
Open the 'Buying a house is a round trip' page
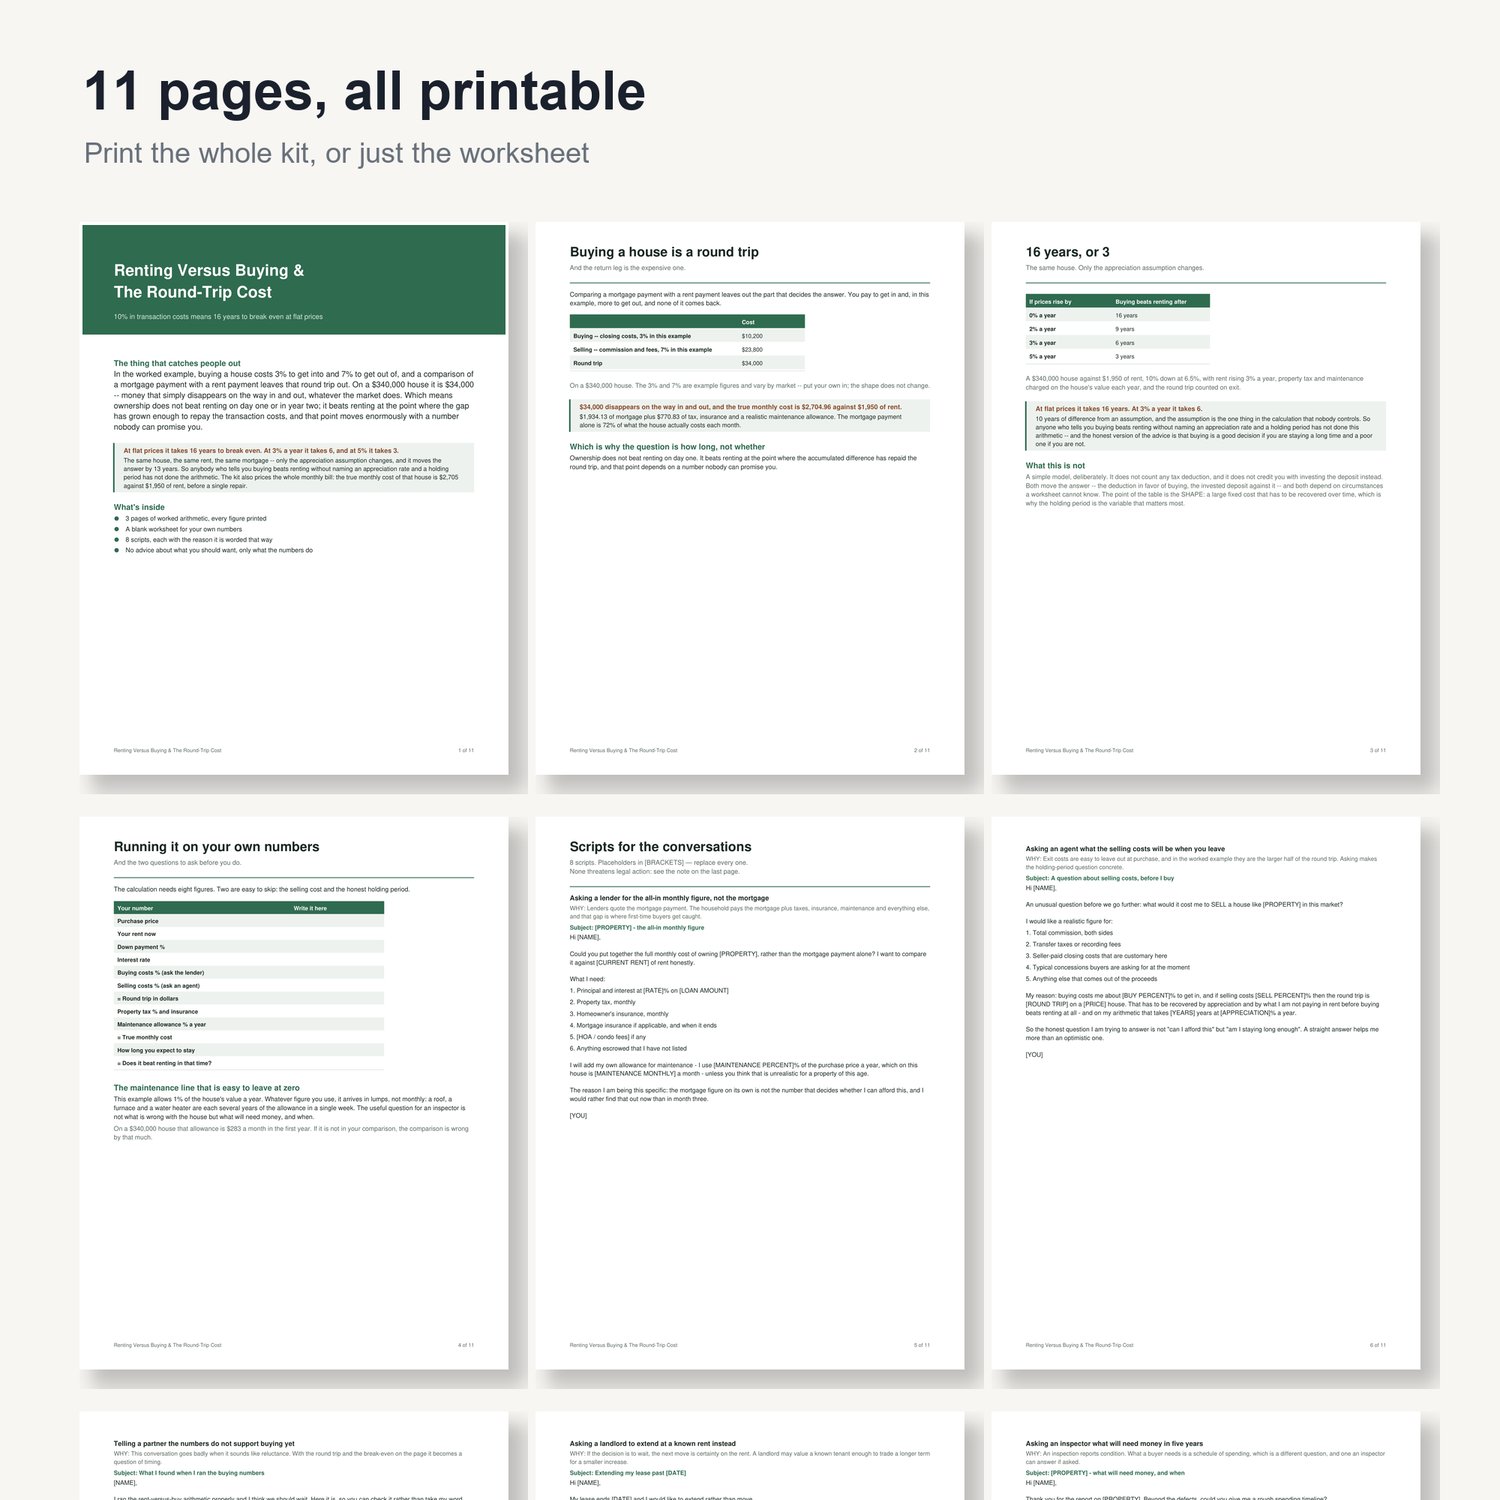(x=750, y=499)
